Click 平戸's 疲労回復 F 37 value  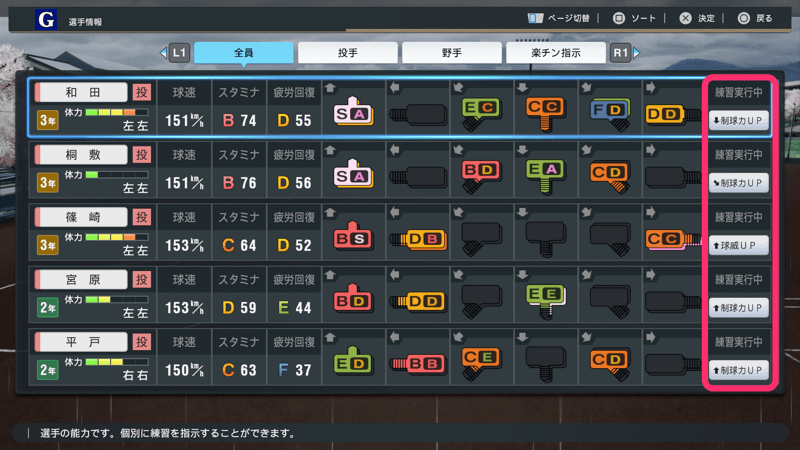pyautogui.click(x=294, y=370)
